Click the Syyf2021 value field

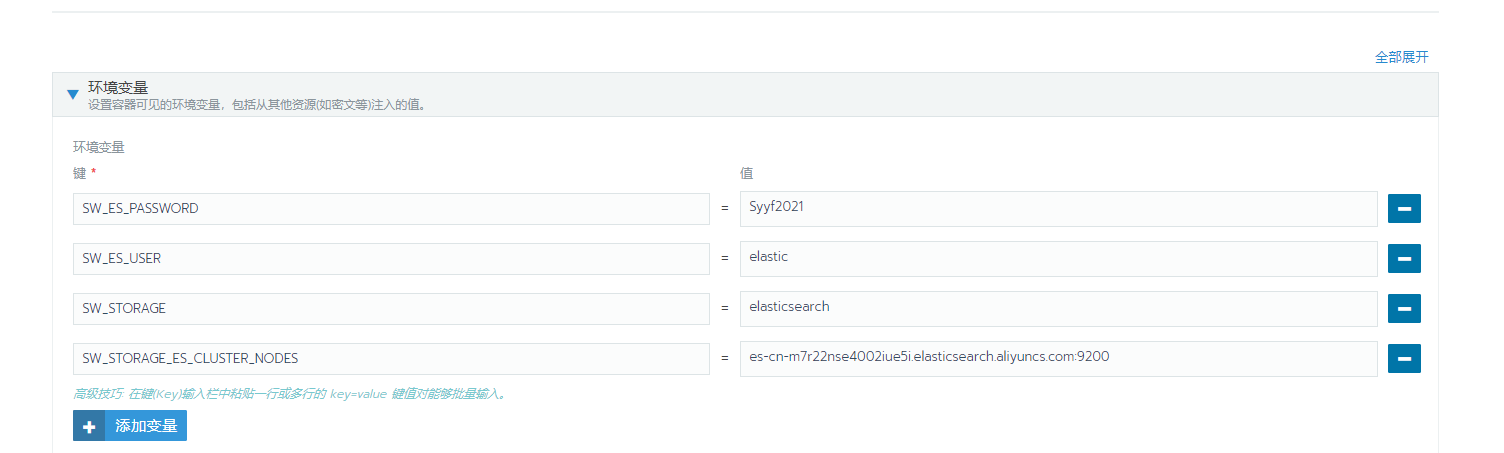click(1059, 209)
